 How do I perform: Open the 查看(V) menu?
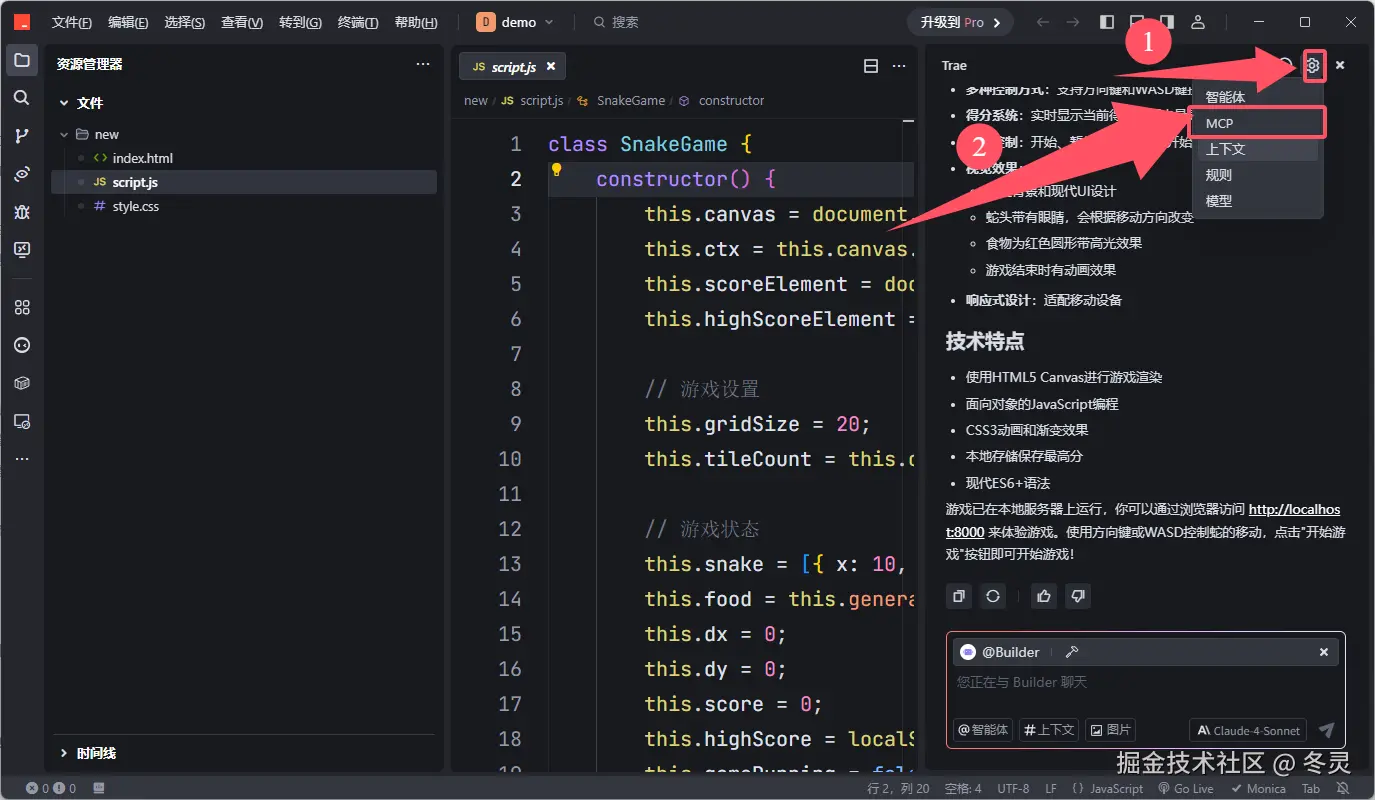click(x=242, y=22)
